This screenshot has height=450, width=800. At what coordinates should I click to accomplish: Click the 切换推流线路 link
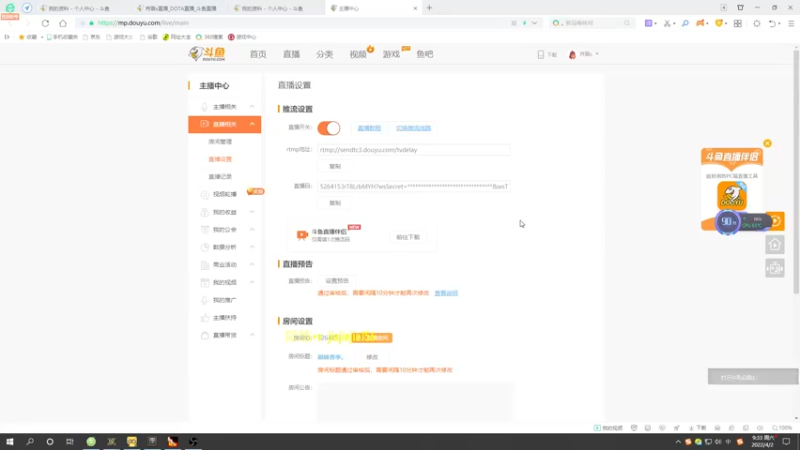pos(413,128)
